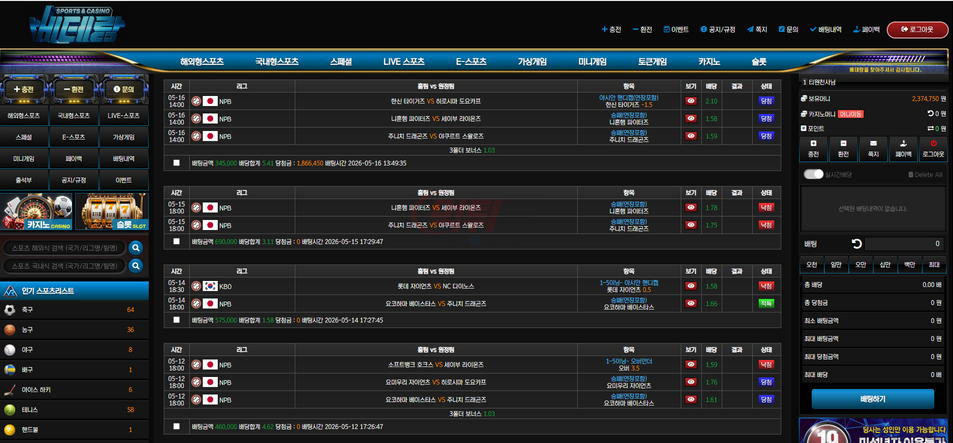This screenshot has height=443, width=953.
Task: Add 십만 to the bet amount
Action: click(885, 264)
